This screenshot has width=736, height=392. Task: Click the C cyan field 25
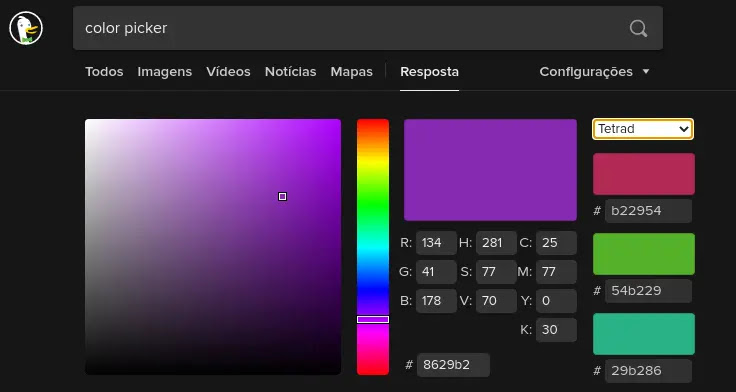(556, 243)
